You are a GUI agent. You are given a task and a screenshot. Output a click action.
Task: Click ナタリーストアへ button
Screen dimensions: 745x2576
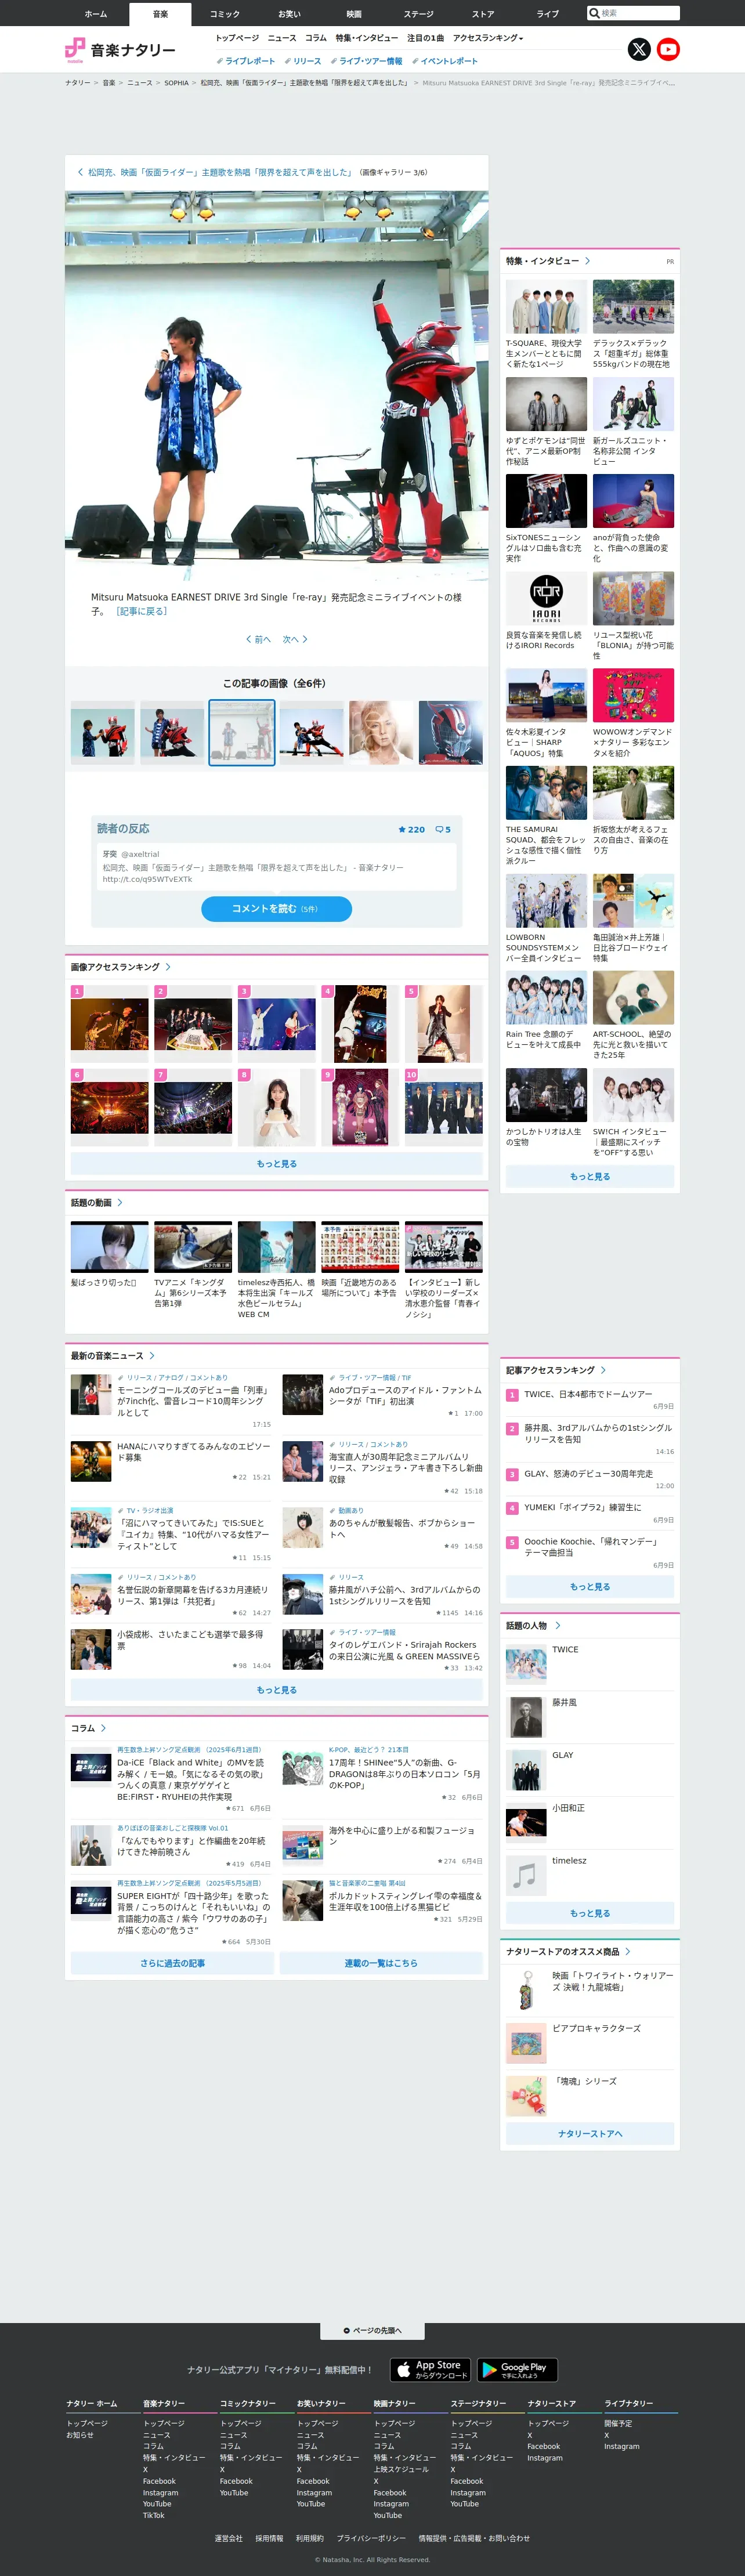pyautogui.click(x=590, y=2133)
